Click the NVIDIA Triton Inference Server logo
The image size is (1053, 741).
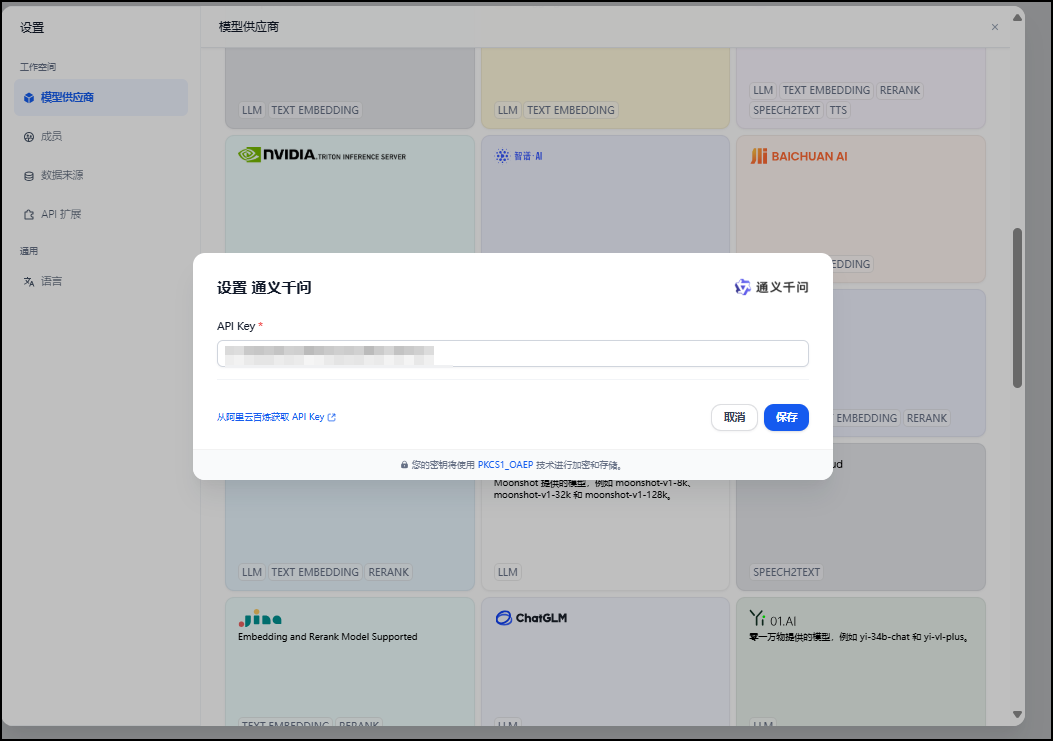pyautogui.click(x=322, y=155)
